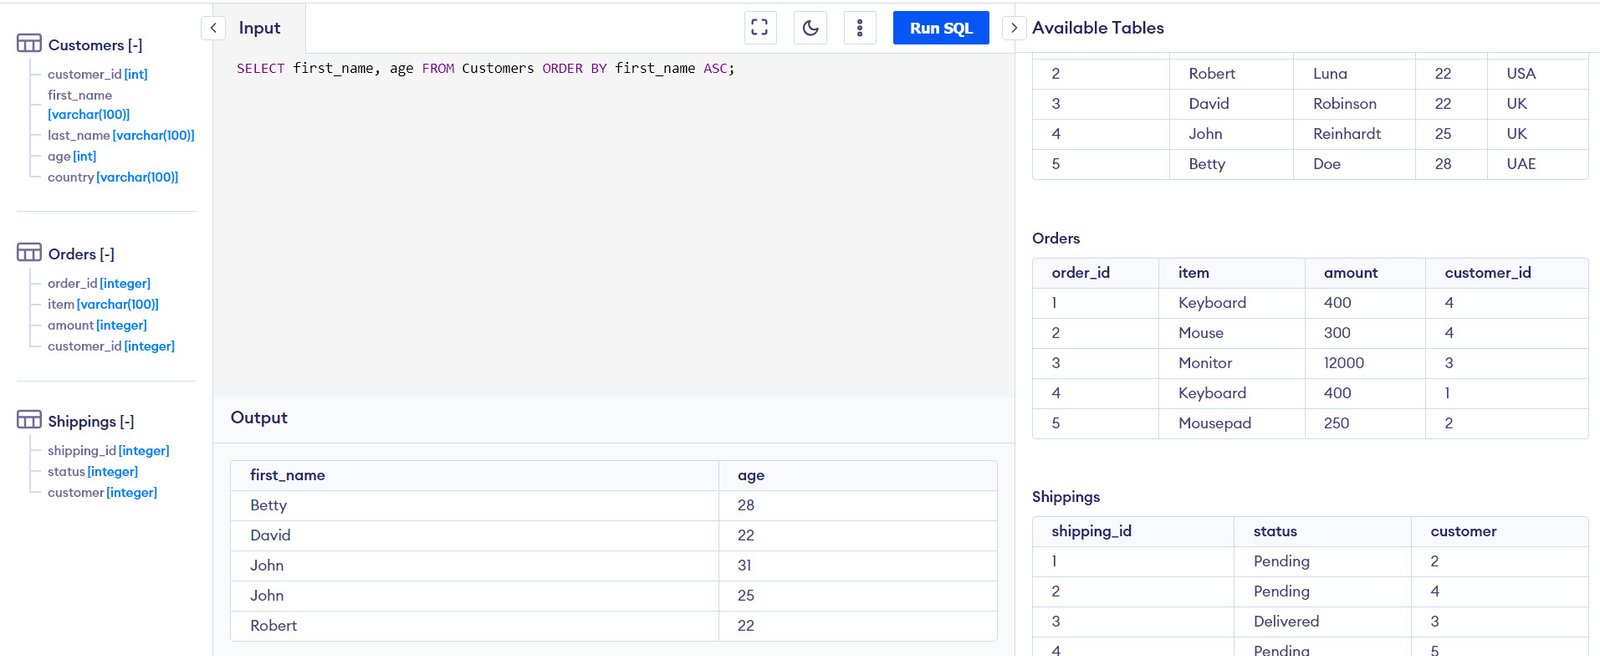Click Monitor item in Orders table
The image size is (1600, 656).
pos(1205,362)
